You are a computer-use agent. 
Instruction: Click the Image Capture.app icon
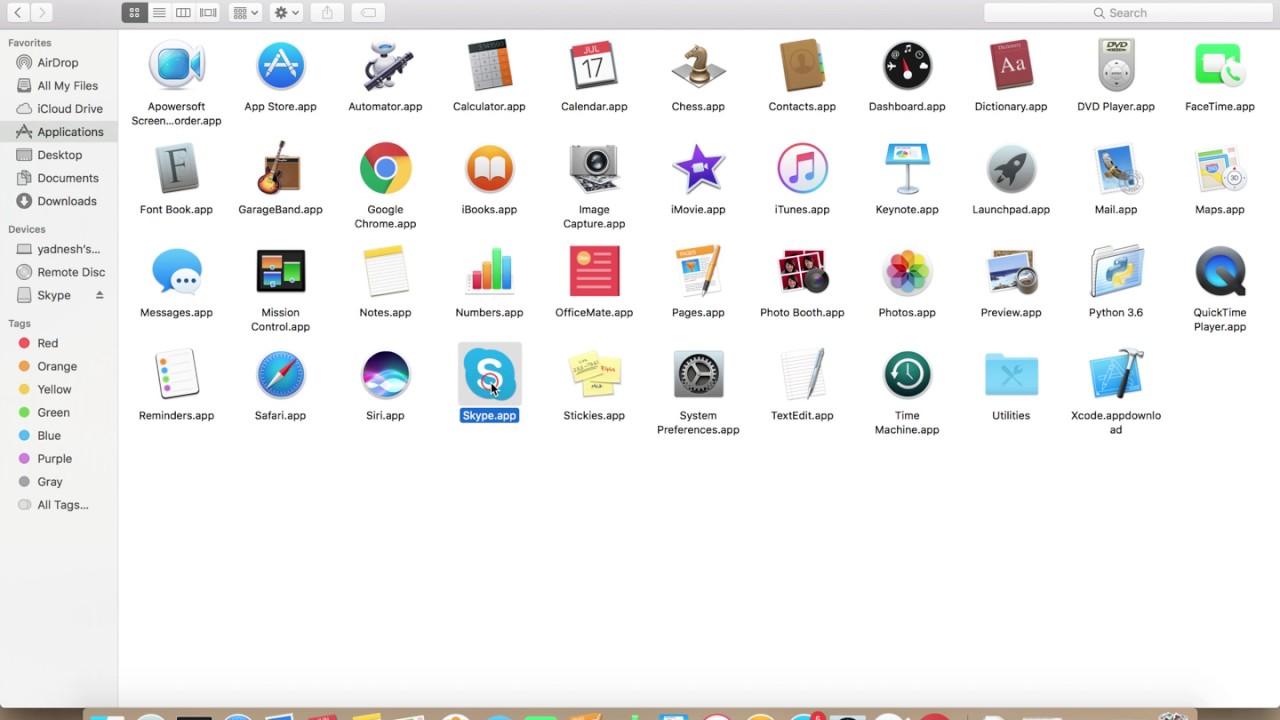point(594,169)
